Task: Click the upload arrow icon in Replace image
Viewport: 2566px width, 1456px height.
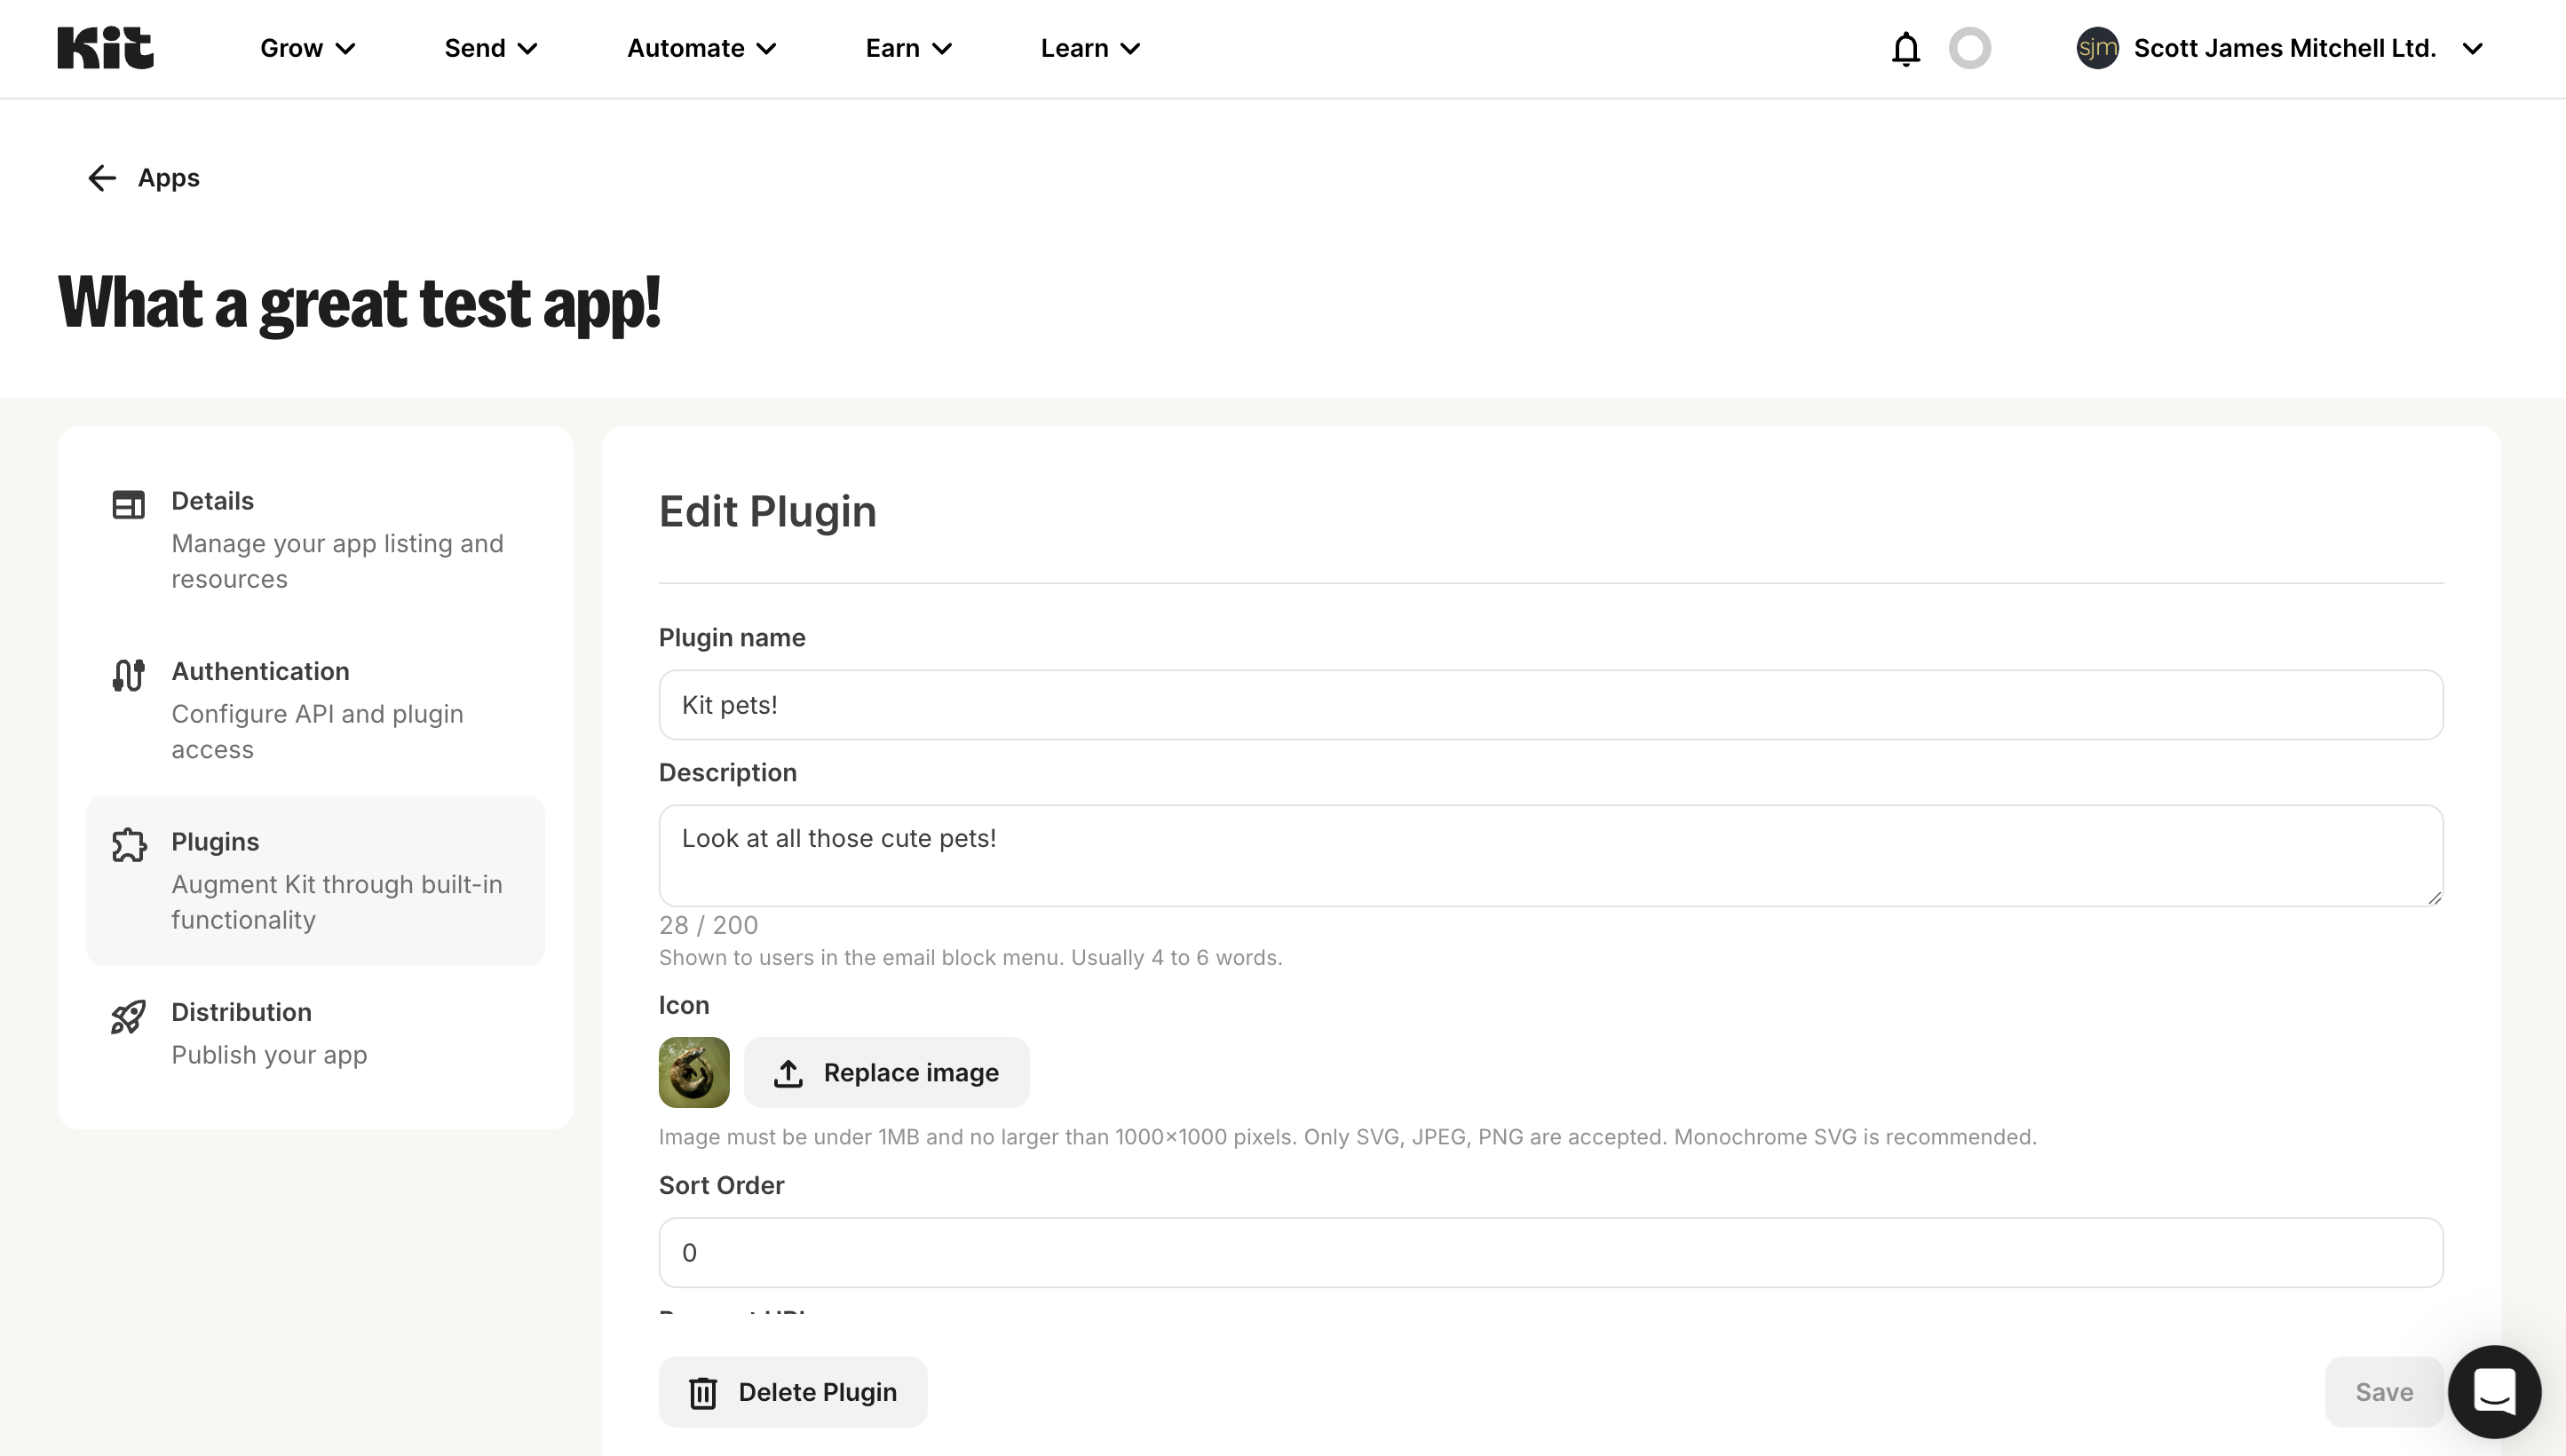Action: (788, 1073)
